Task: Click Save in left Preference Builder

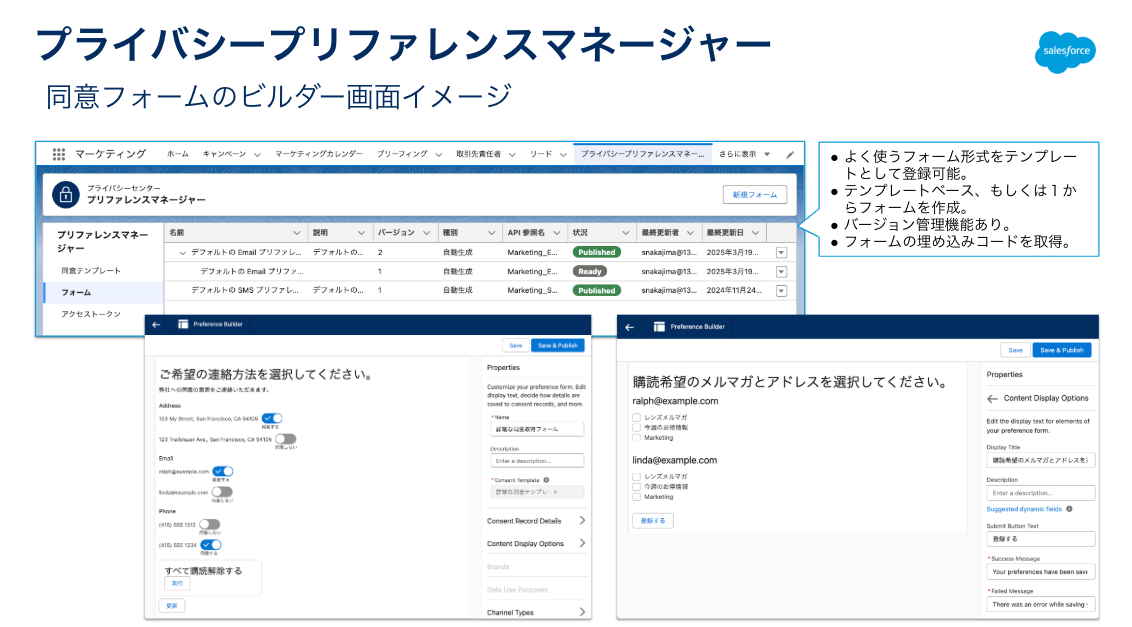Action: point(515,345)
